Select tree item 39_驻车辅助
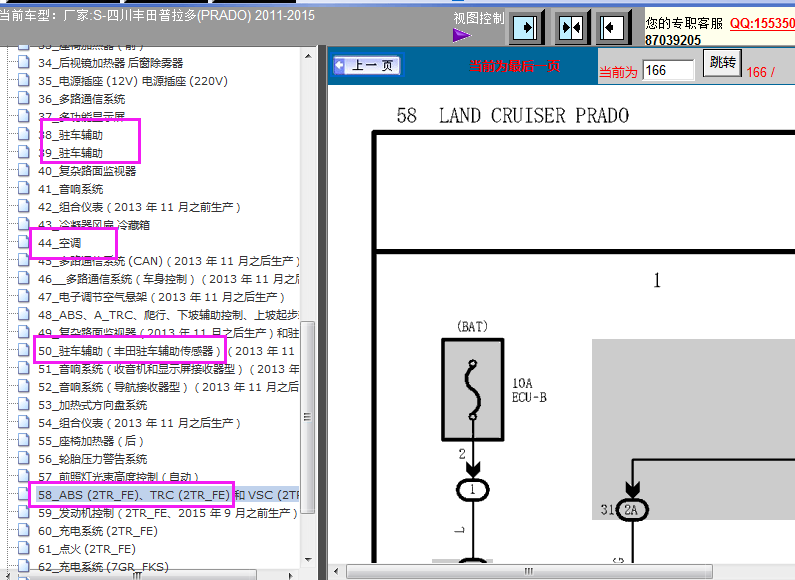Screen dimensions: 795x580 [70, 153]
